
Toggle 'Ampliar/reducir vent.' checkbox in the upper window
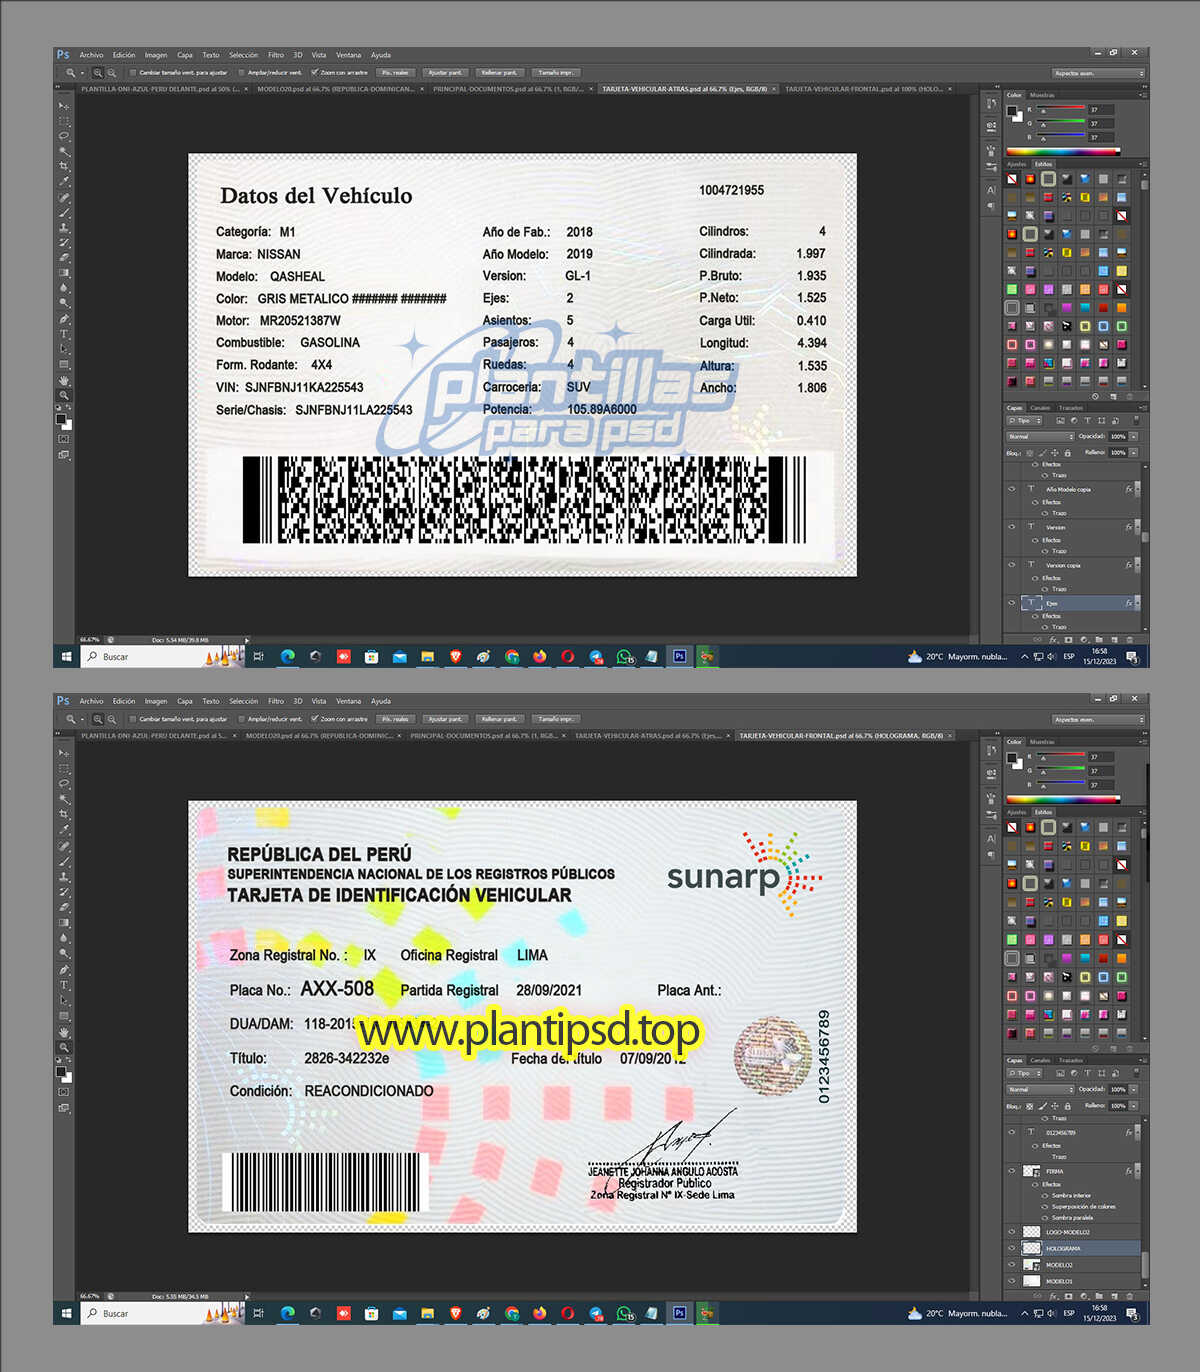[242, 73]
